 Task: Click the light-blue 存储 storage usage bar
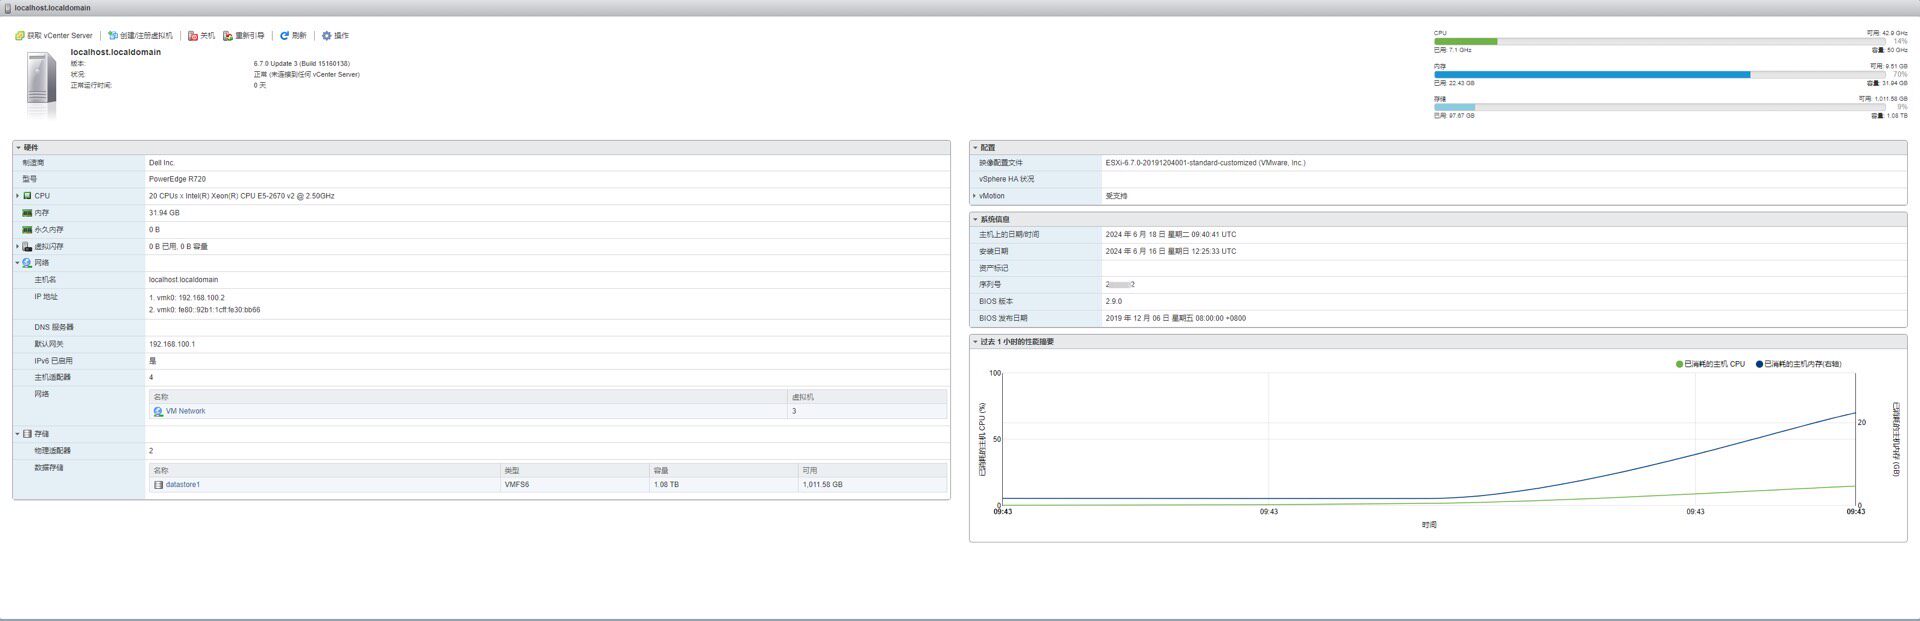pyautogui.click(x=1454, y=107)
